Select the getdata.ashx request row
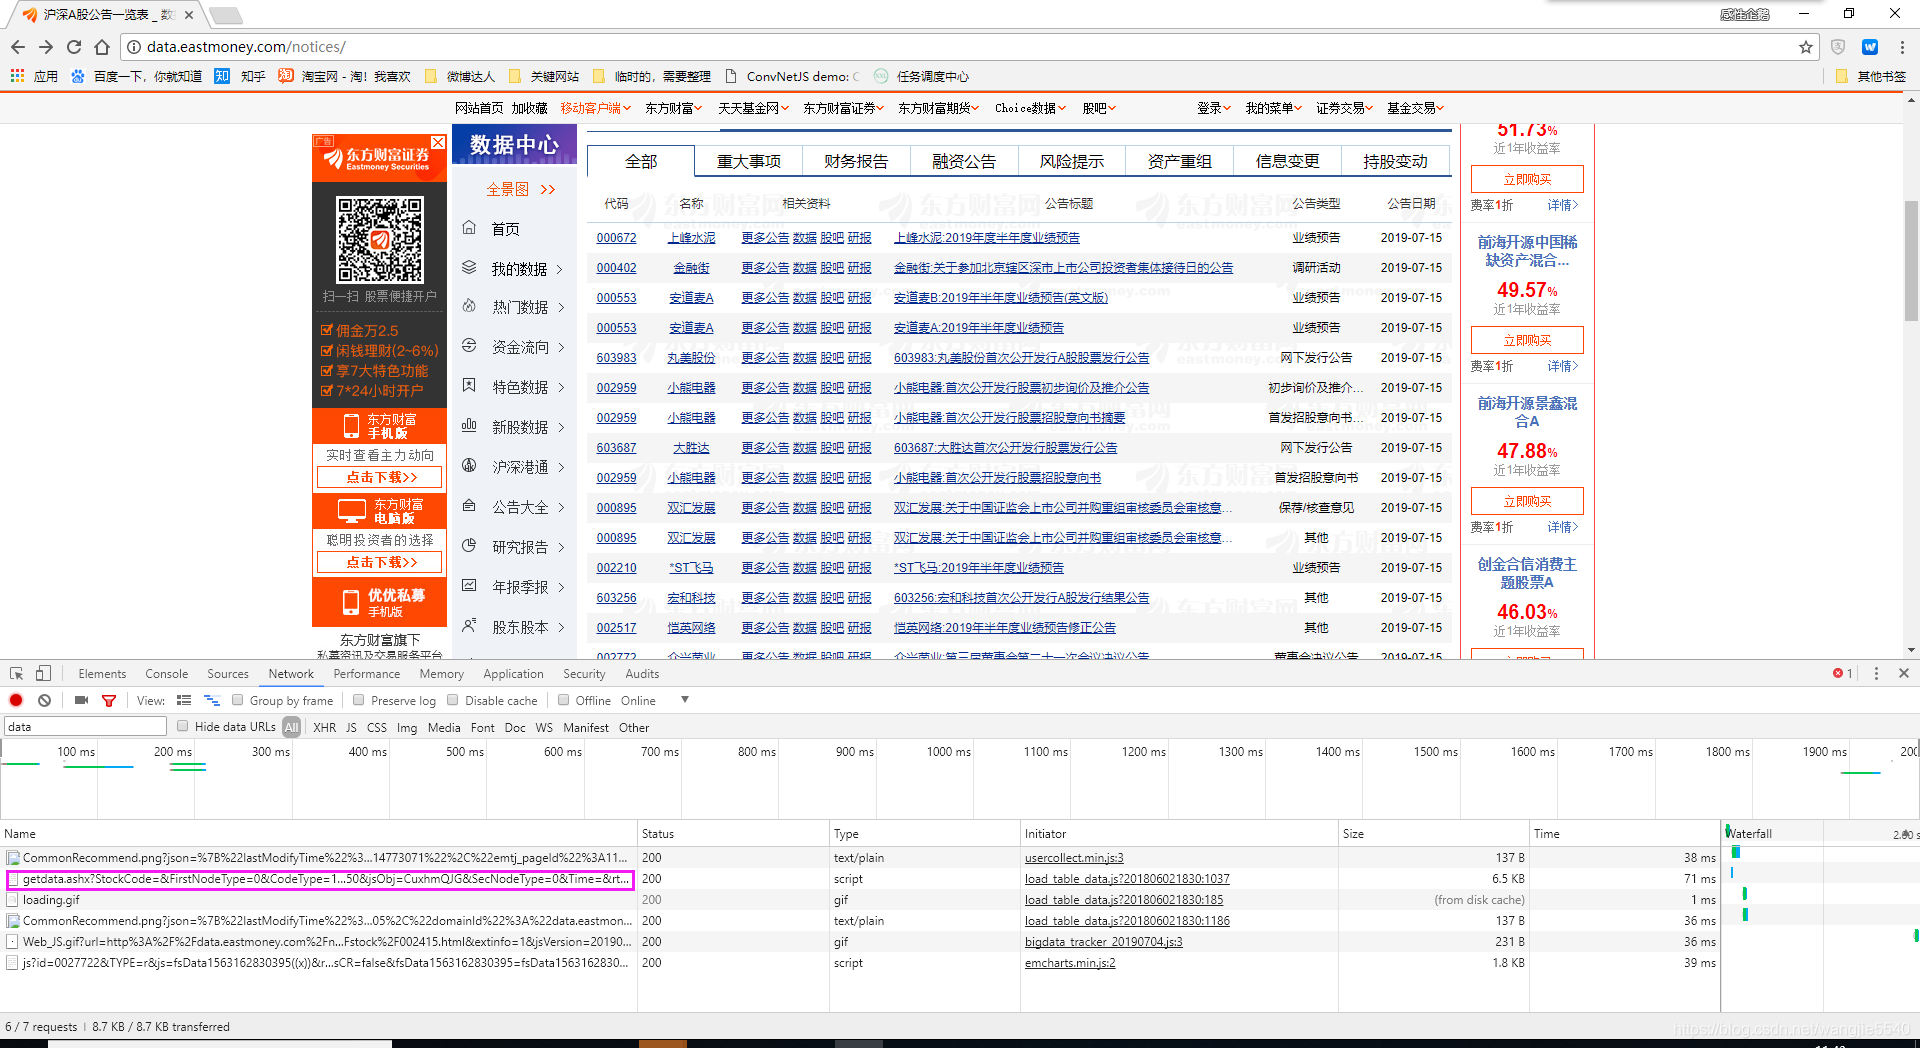 click(319, 879)
